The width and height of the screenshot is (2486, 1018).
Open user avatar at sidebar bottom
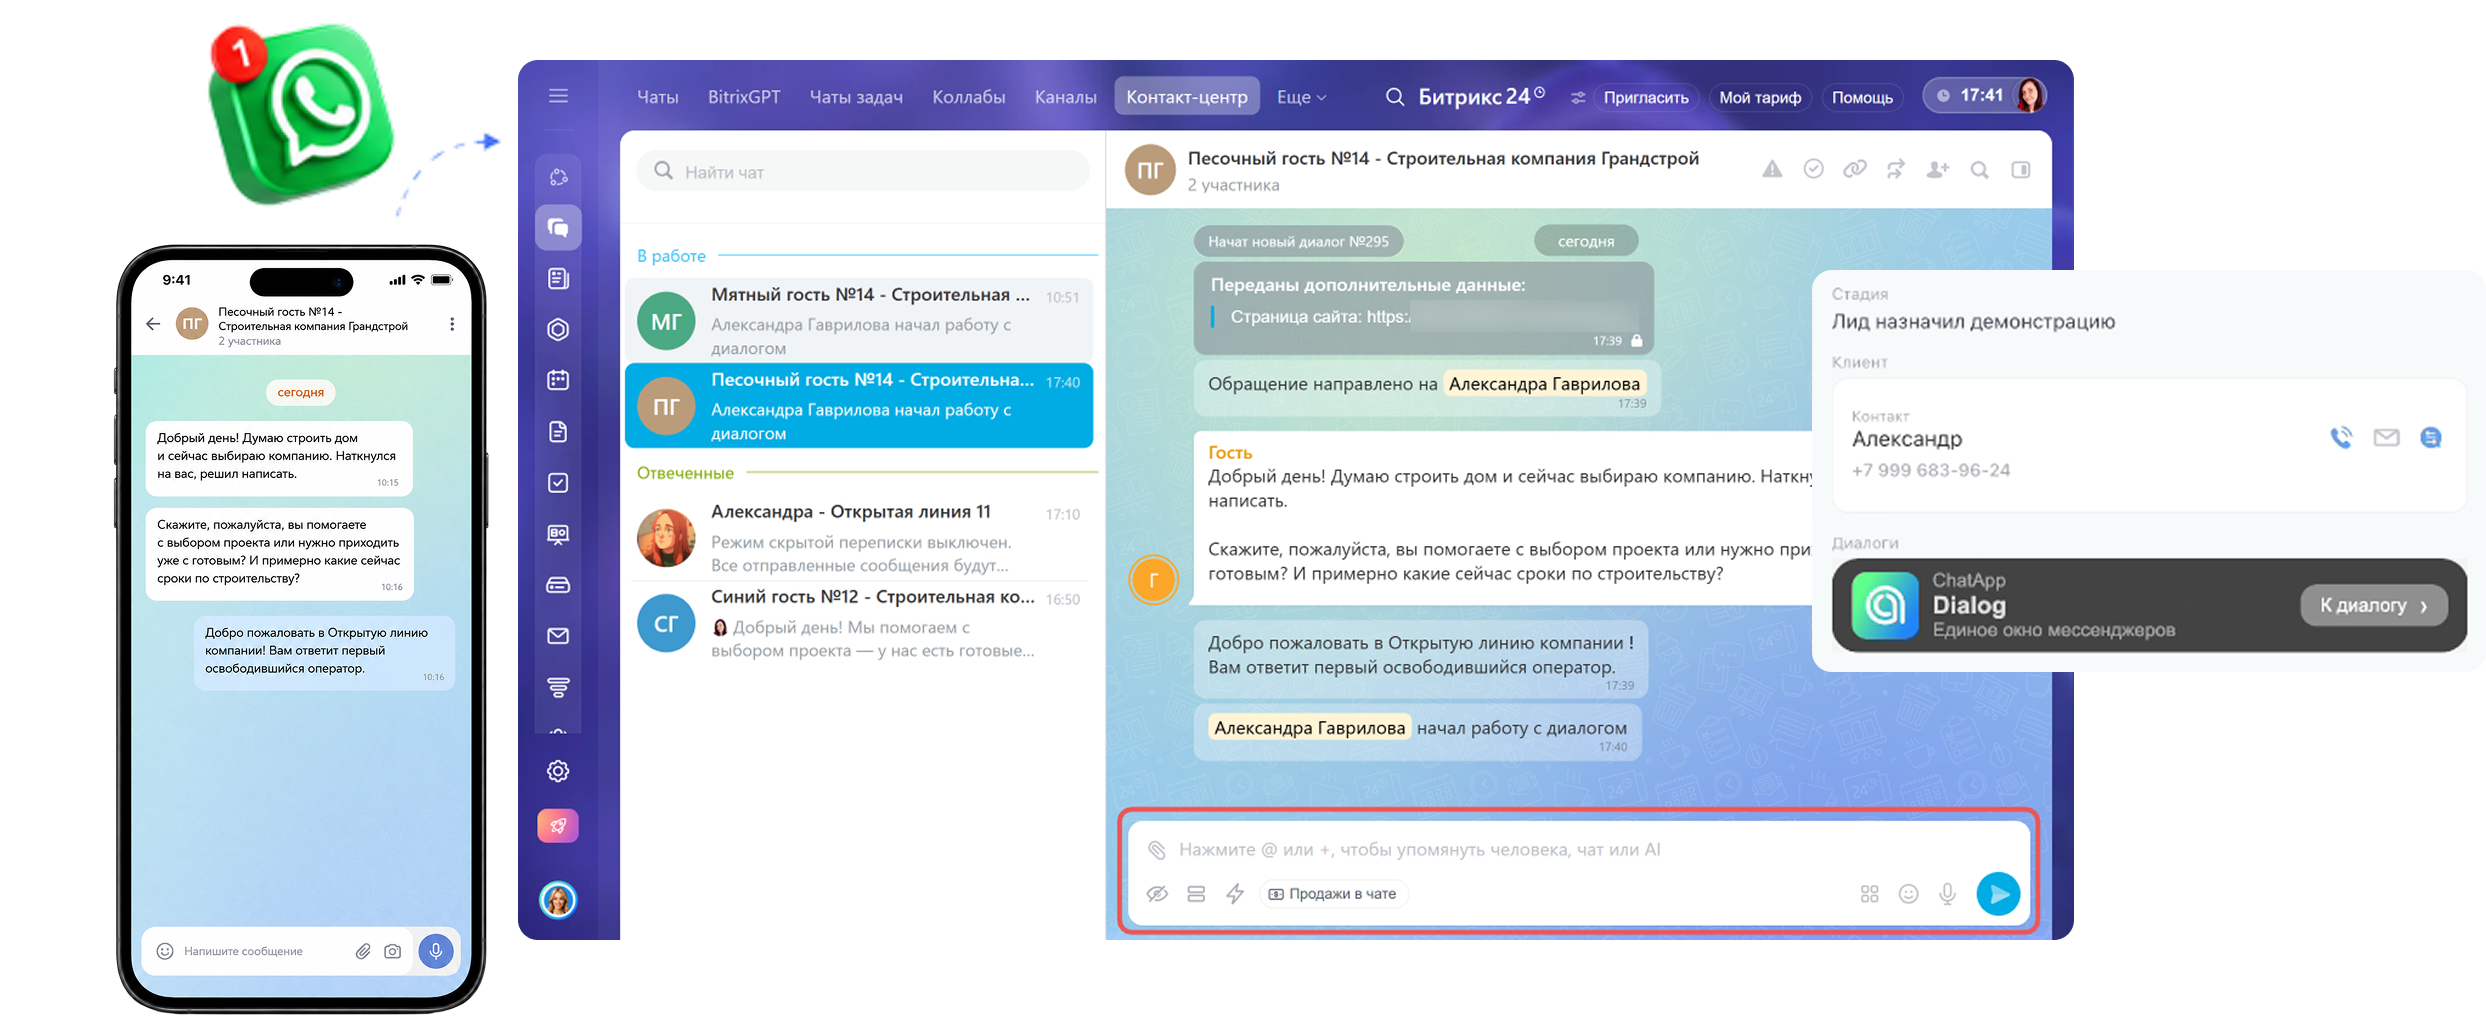tap(558, 900)
